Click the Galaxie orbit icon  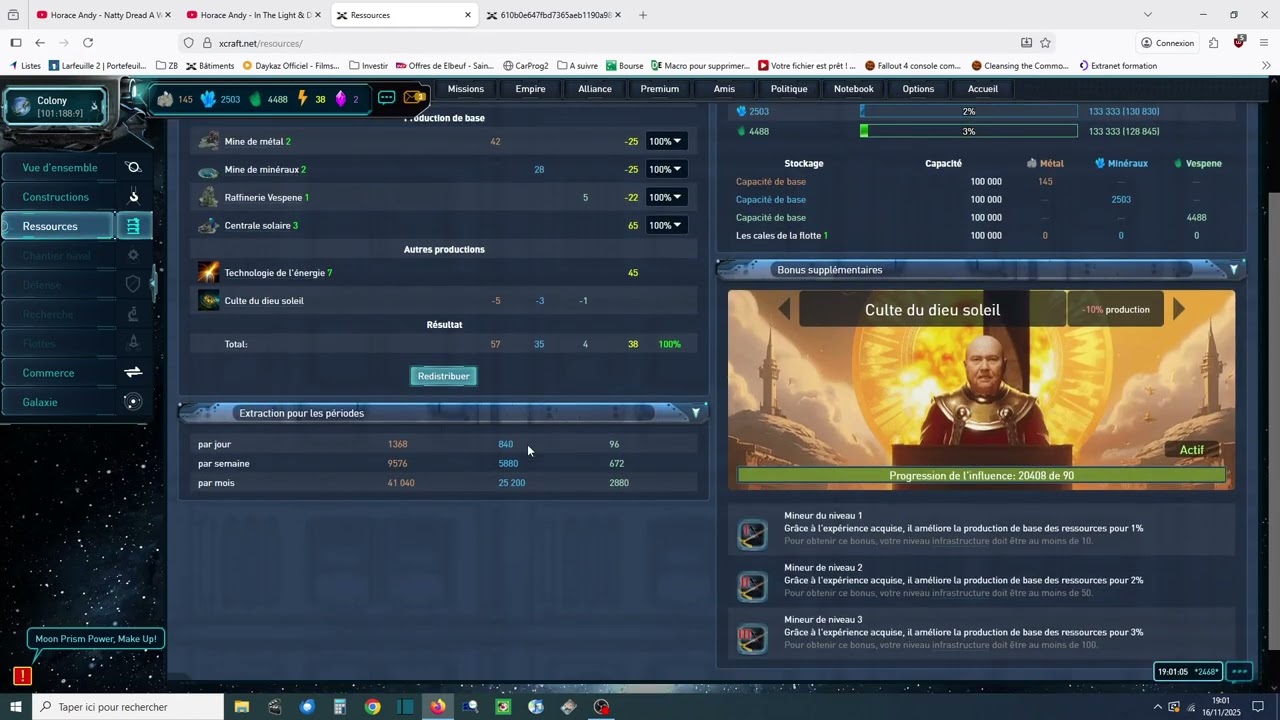tap(133, 402)
